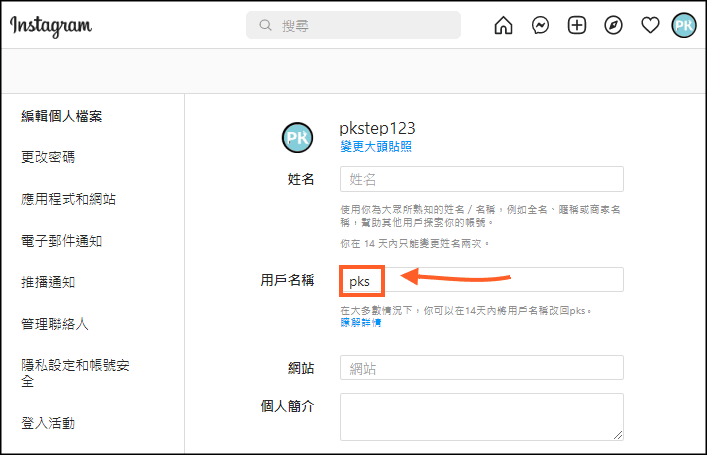Open 電子郵件通知 settings
The width and height of the screenshot is (707, 455).
[62, 241]
